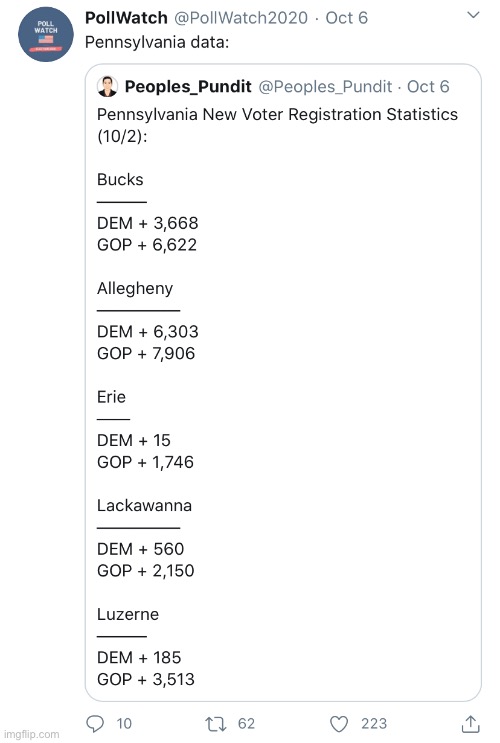Viewport: 500px width, 743px height.
Task: Open Peoples_Pundit small avatar
Action: (108, 86)
